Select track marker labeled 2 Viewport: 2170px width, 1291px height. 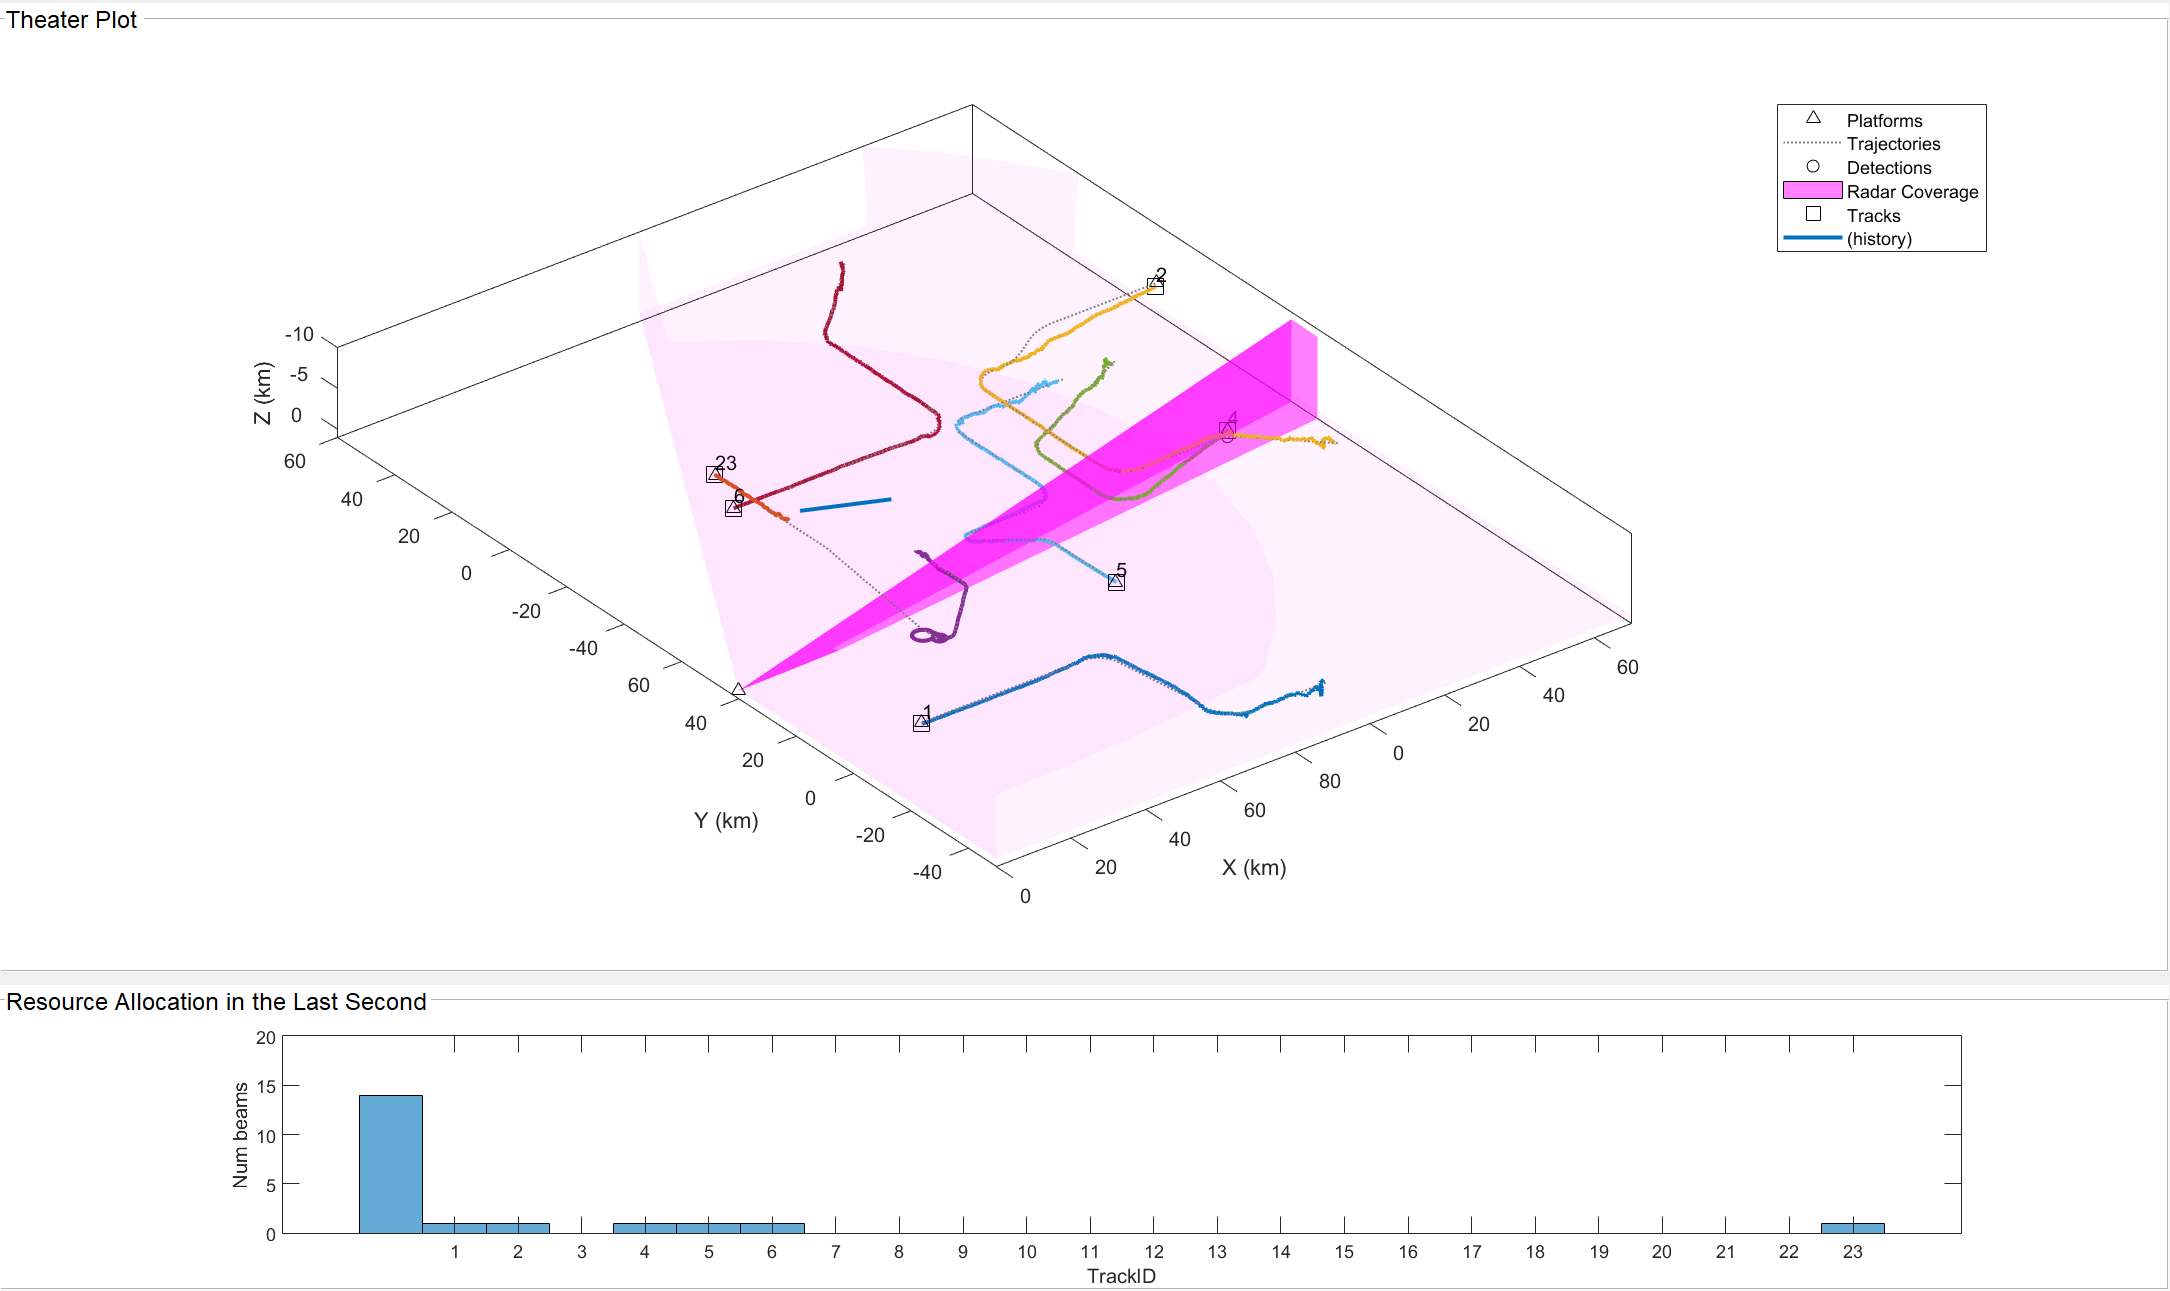tap(1155, 286)
